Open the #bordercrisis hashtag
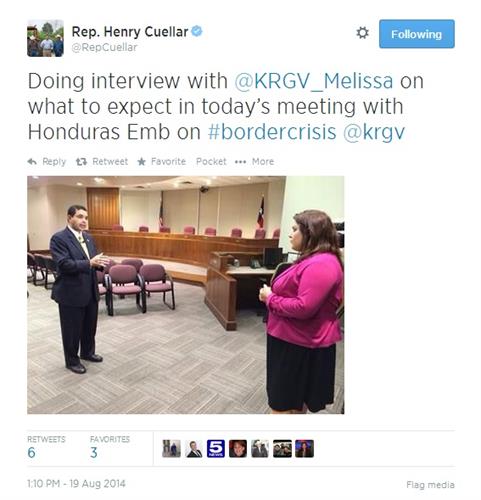This screenshot has height=500, width=481. (x=272, y=132)
